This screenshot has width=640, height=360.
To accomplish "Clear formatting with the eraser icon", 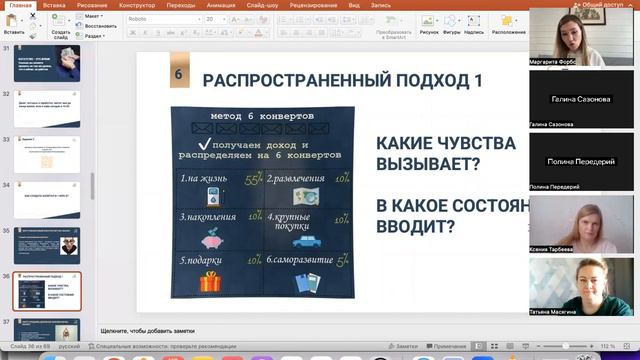I will coord(263,19).
